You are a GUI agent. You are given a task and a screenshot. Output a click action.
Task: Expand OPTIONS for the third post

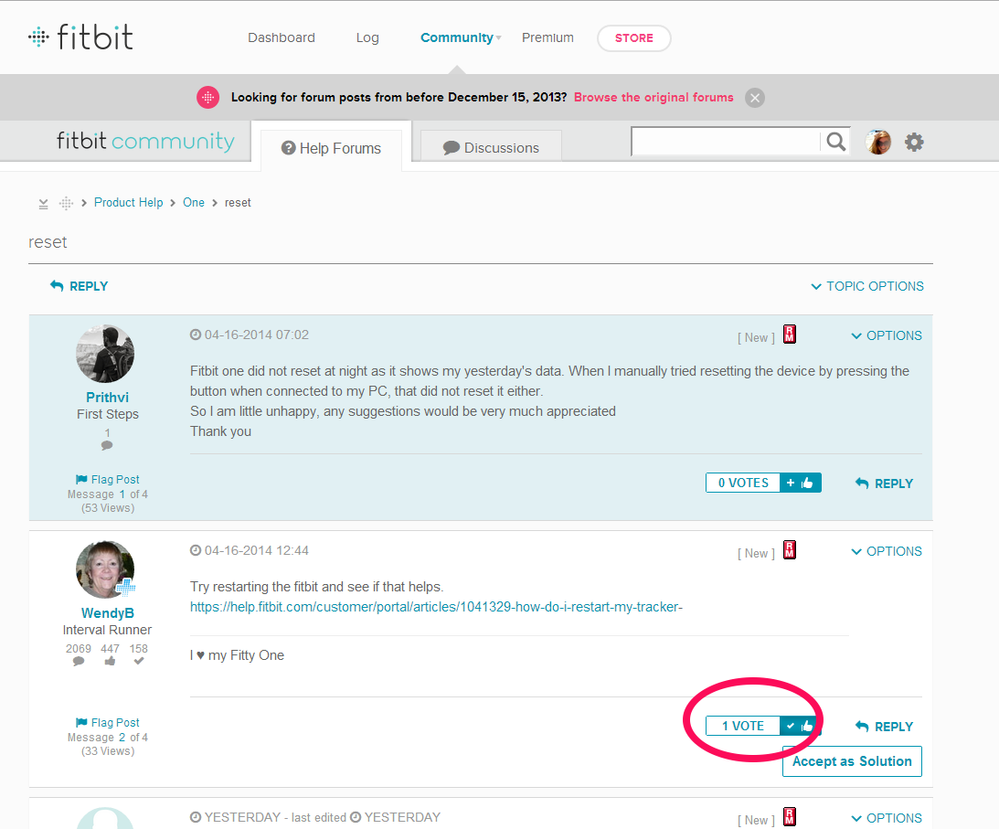pyautogui.click(x=886, y=818)
